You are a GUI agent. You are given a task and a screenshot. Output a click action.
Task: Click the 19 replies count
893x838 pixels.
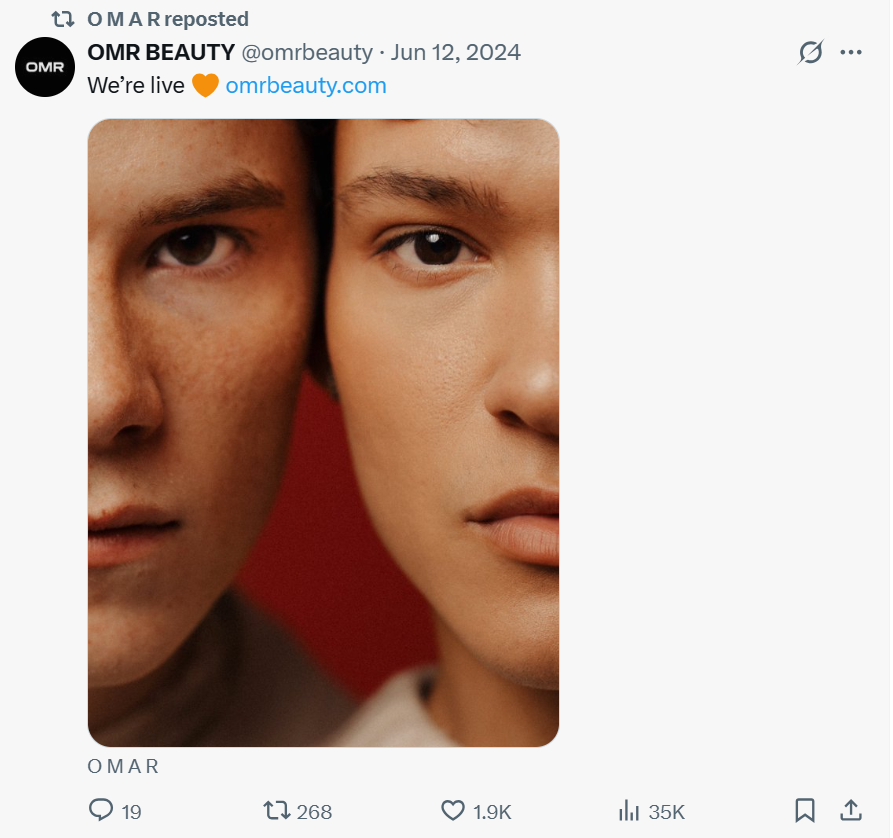pos(131,811)
